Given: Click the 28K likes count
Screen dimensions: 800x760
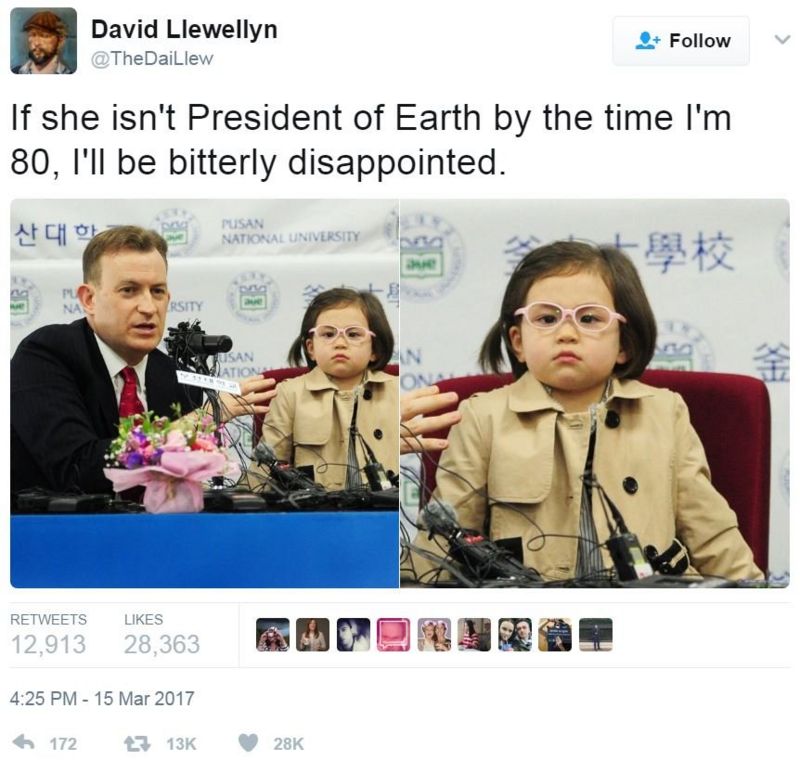Looking at the screenshot, I should coord(288,744).
